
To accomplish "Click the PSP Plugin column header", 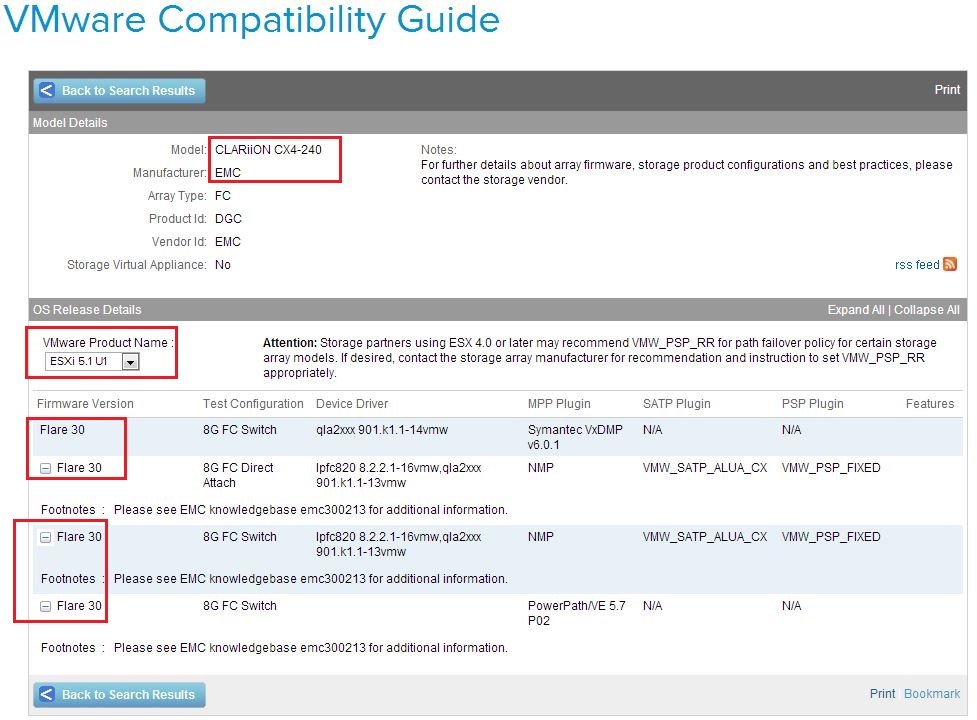I will tap(813, 404).
